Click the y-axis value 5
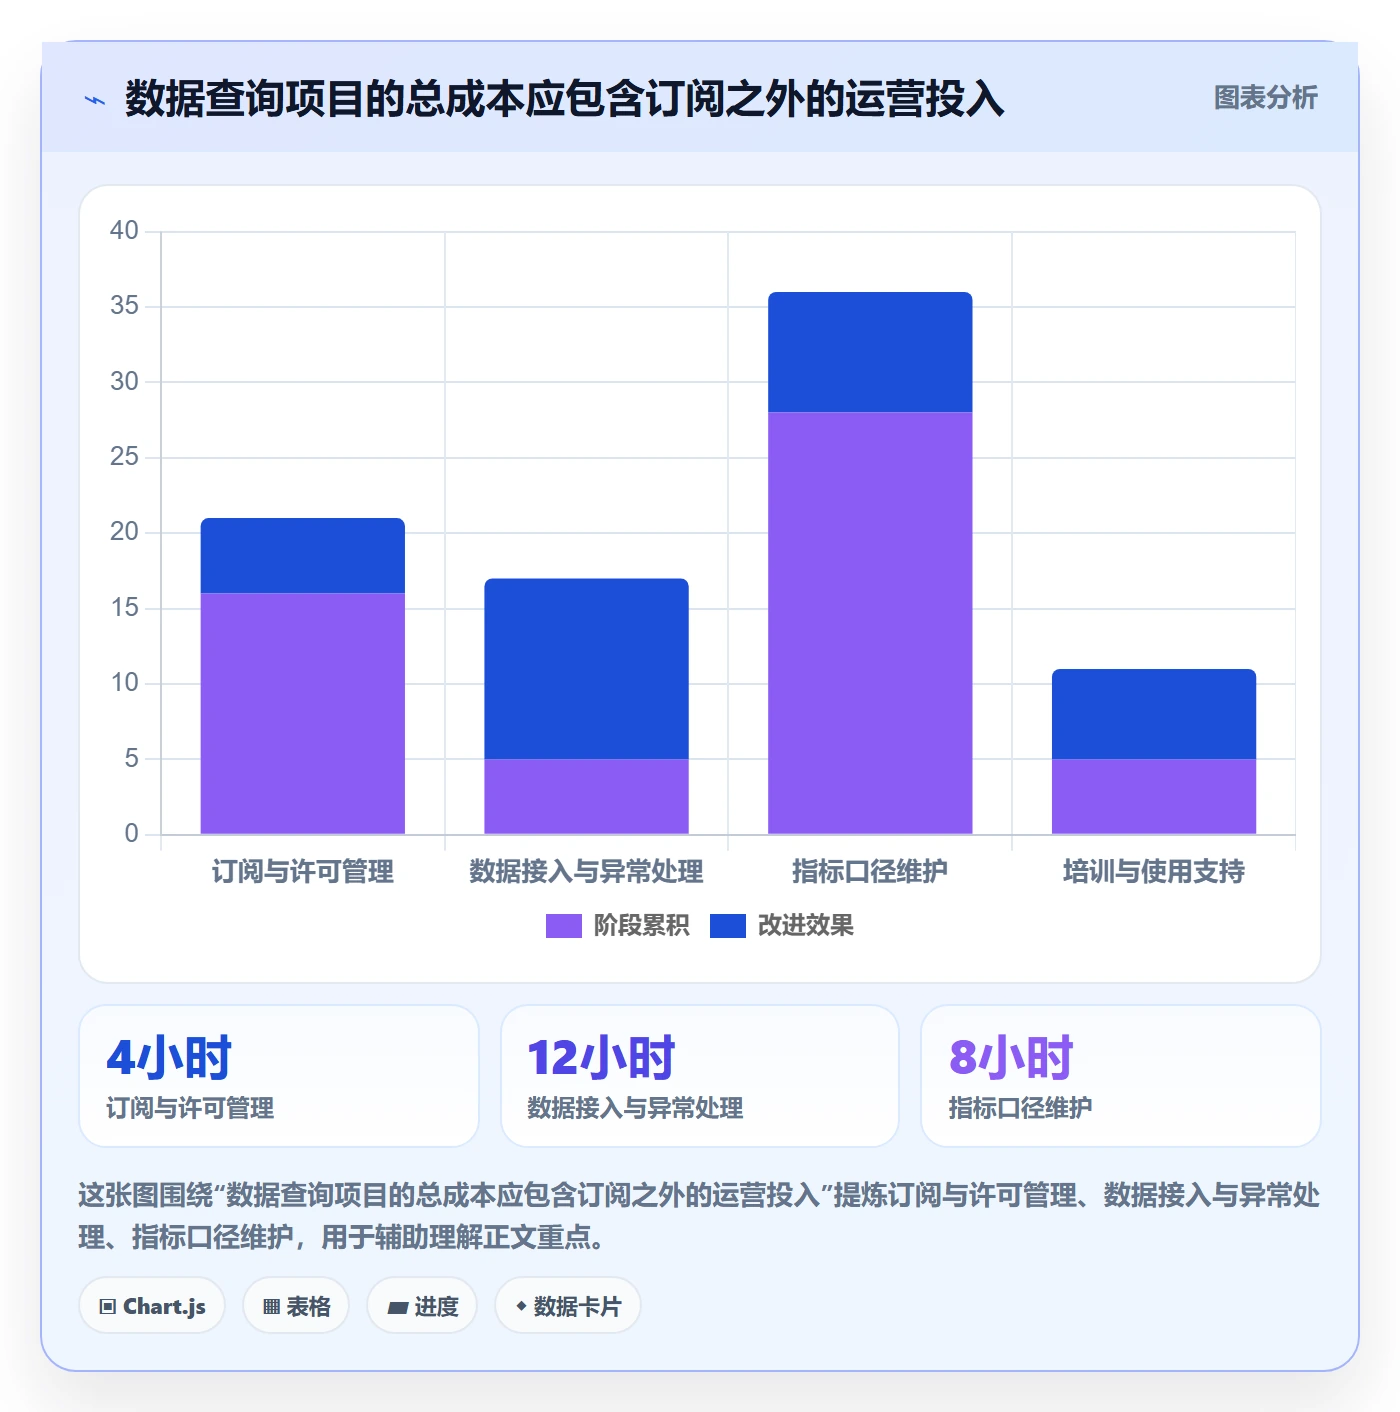Screen dimensions: 1400x1412 click(131, 759)
